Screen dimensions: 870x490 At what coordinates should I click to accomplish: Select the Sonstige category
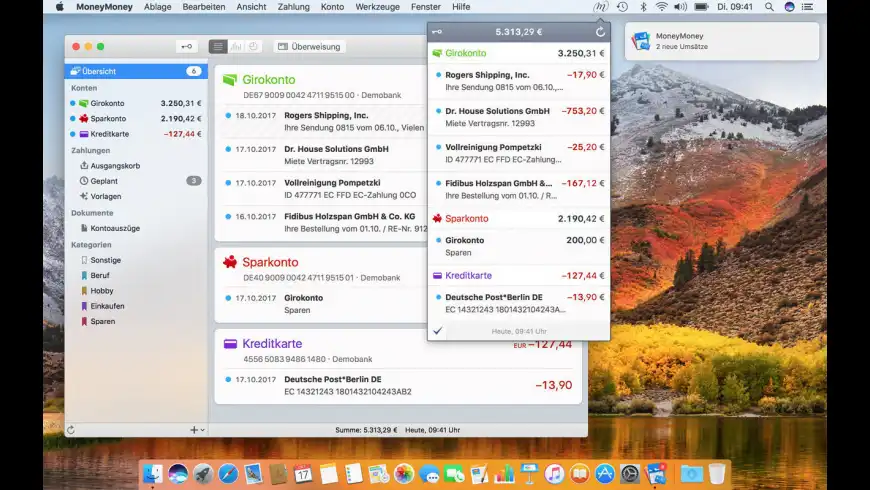tap(136, 260)
